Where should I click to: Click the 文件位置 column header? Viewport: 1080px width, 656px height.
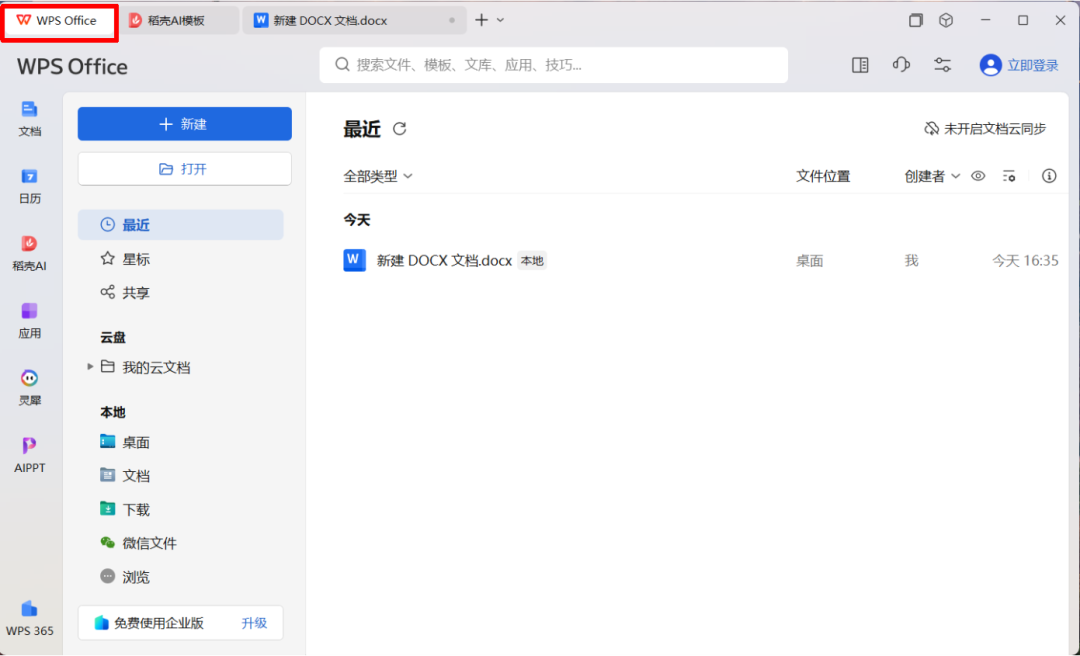click(x=823, y=176)
